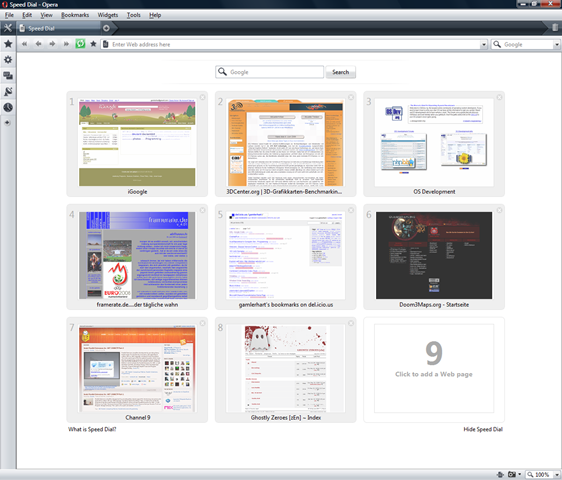Screen dimensions: 562x480
Task: Open the closed tabs trash can icon
Action: (x=555, y=28)
